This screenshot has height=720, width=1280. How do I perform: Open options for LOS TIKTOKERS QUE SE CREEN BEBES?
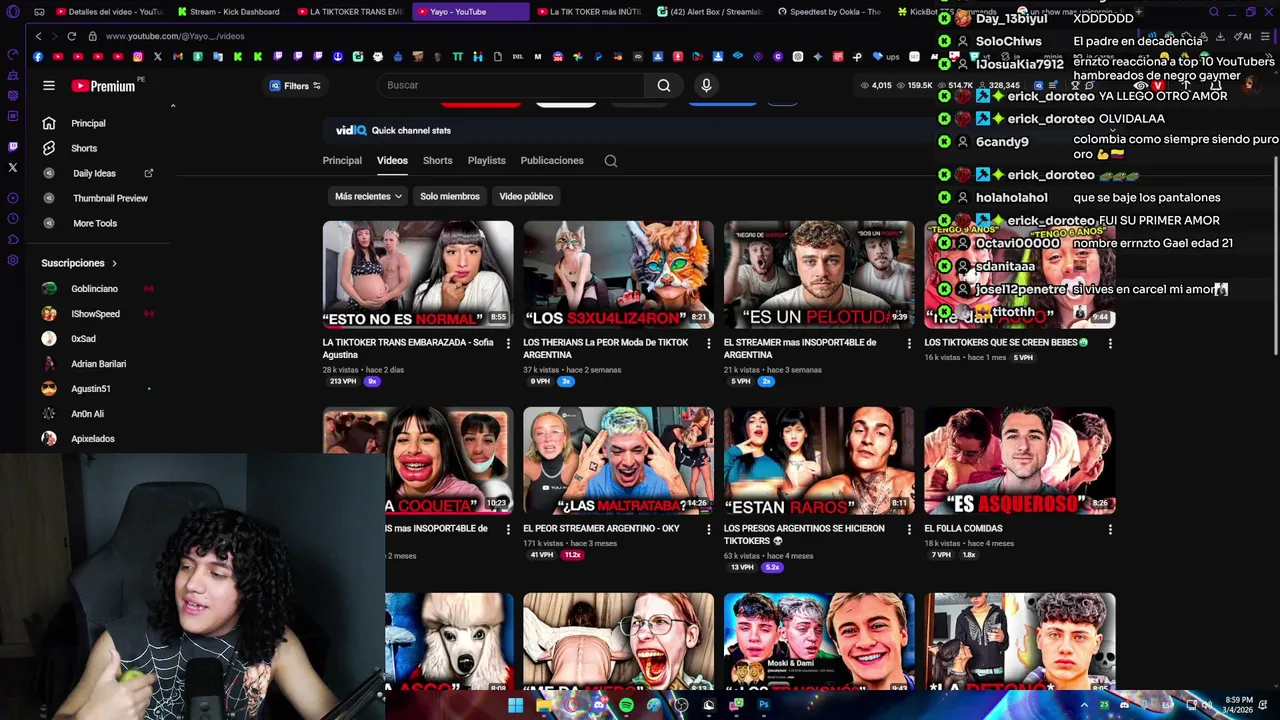click(x=1110, y=344)
